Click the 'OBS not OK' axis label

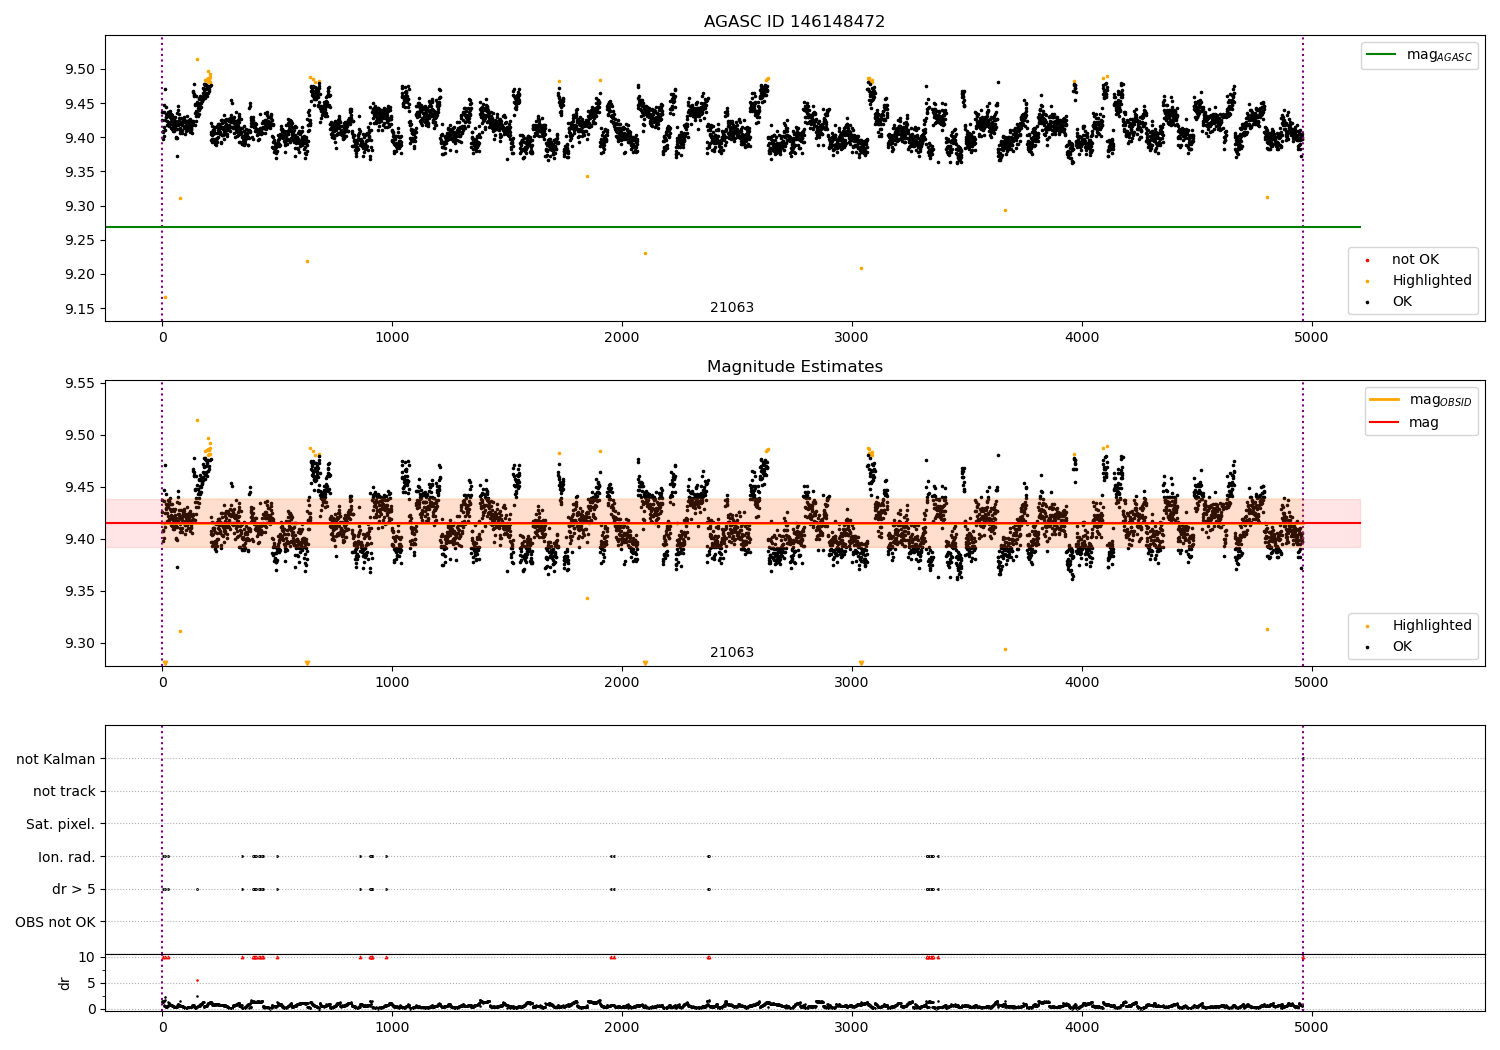point(55,922)
